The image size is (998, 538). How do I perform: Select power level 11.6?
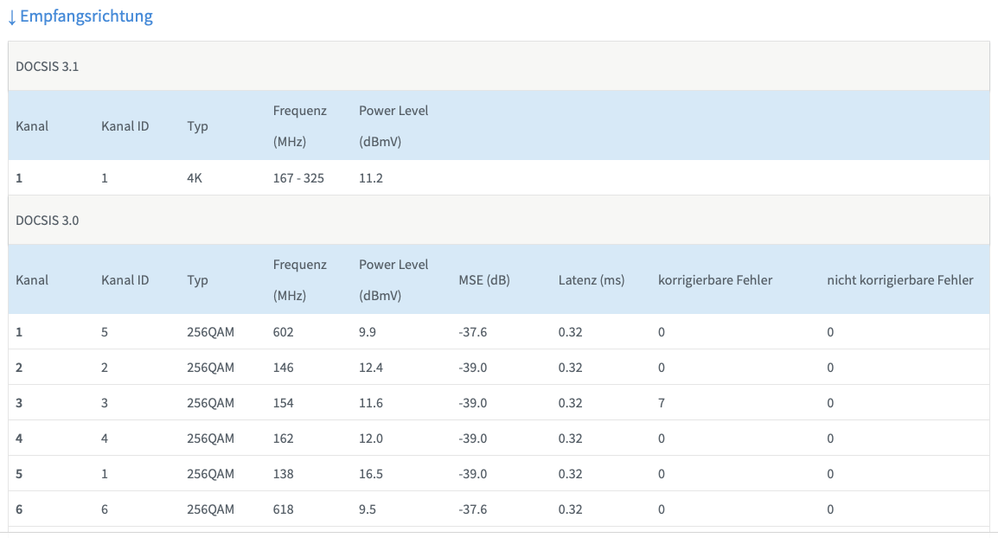(x=371, y=402)
